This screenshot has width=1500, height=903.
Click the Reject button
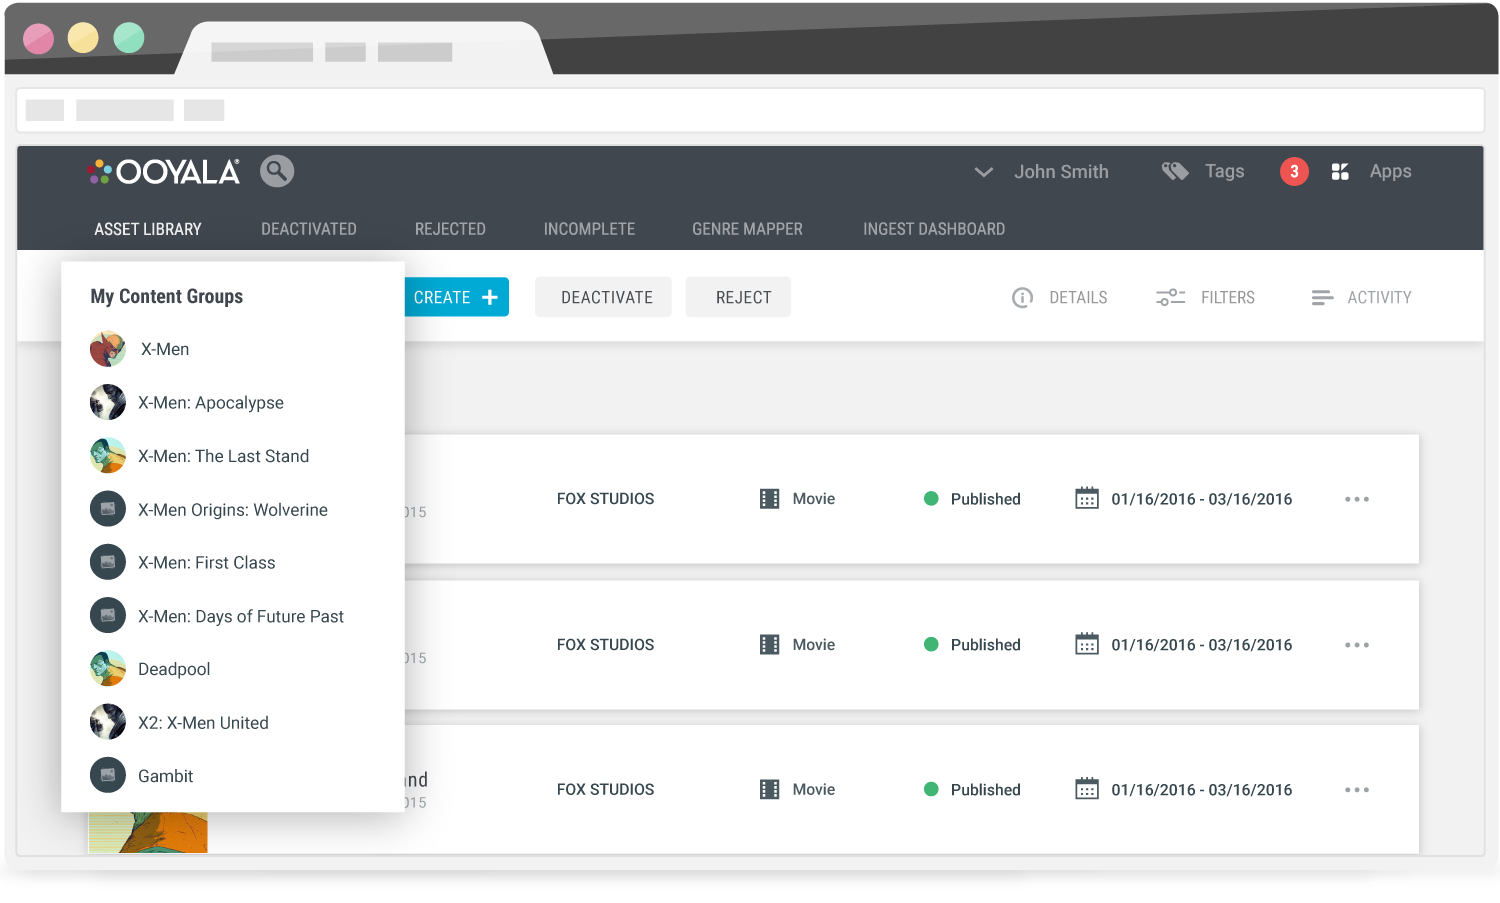(738, 297)
